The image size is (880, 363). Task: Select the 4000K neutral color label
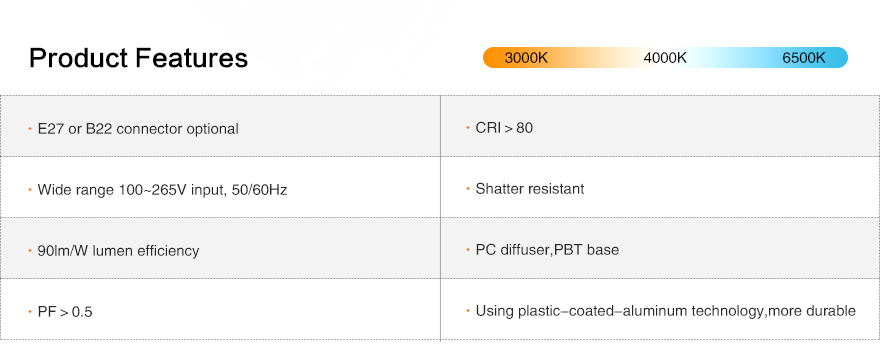coord(665,58)
